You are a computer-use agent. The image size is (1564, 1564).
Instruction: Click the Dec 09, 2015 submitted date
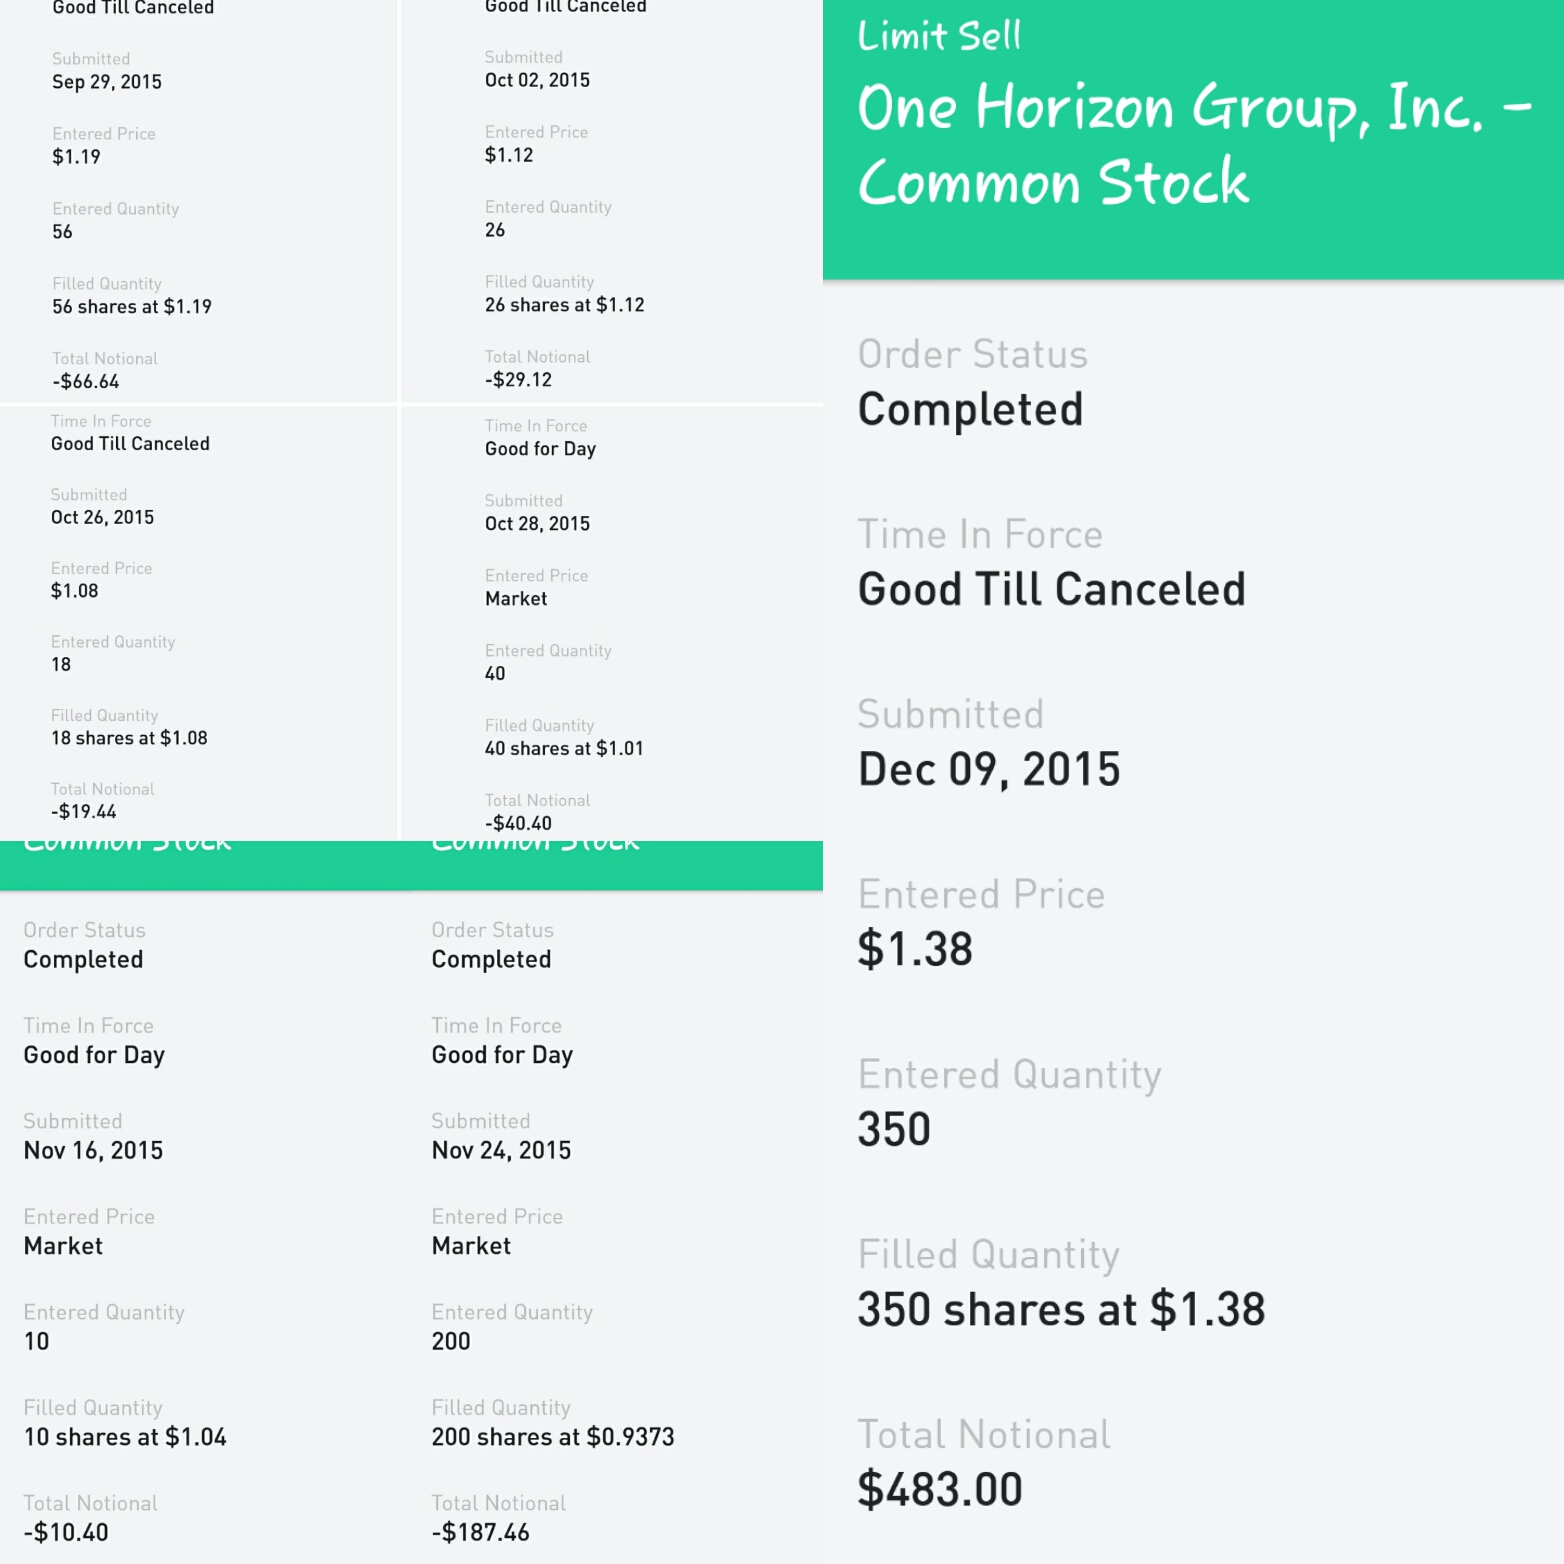989,769
